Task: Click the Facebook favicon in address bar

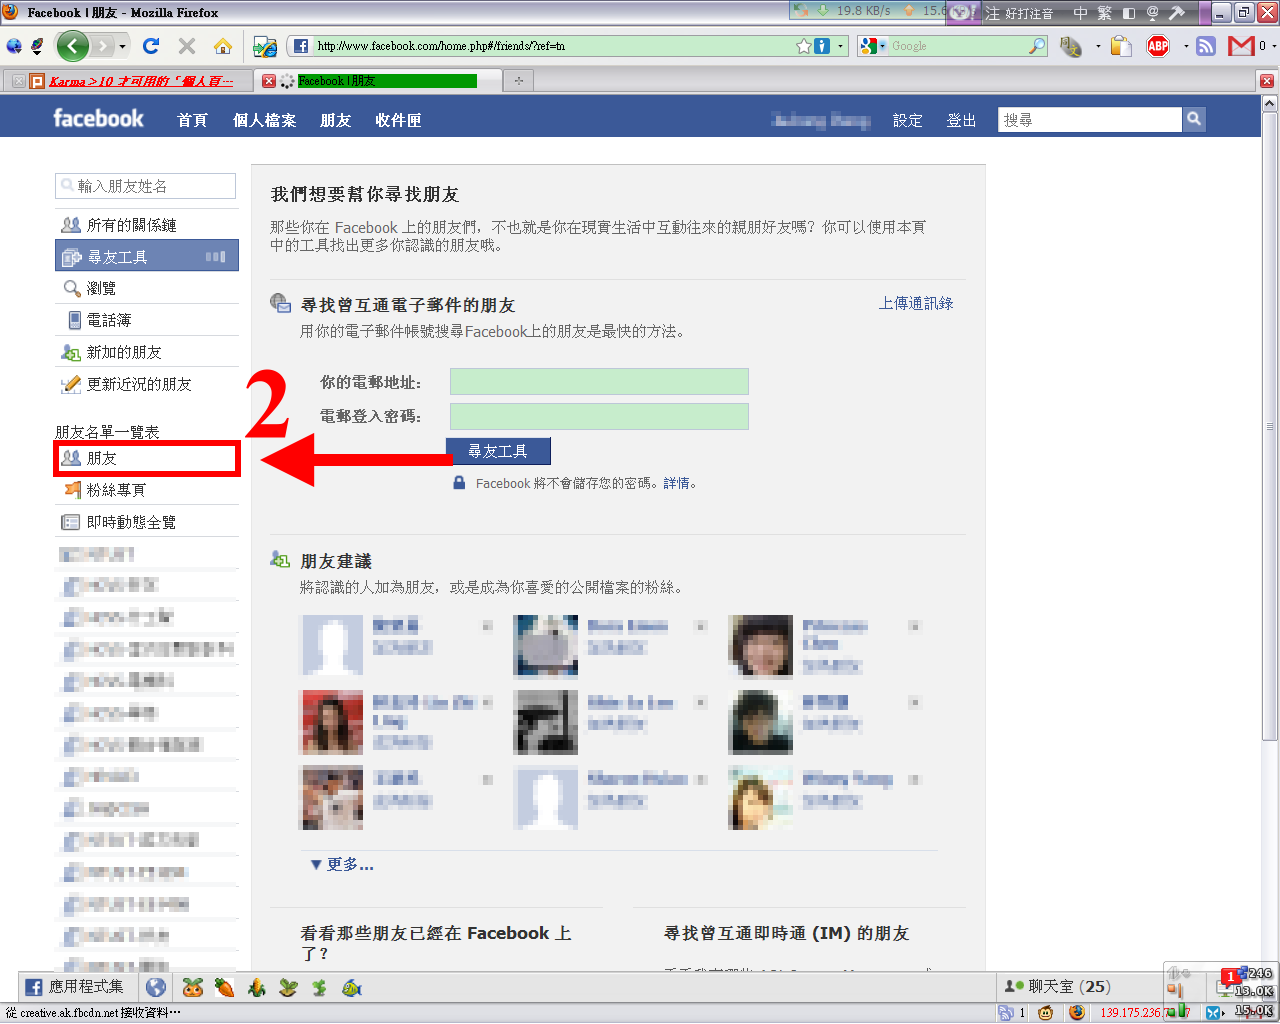Action: point(301,46)
